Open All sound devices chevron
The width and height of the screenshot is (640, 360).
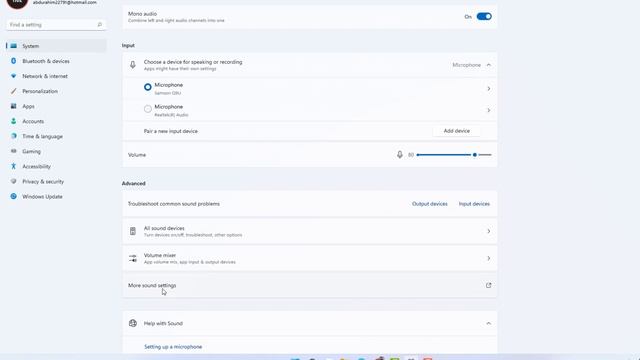click(x=489, y=231)
